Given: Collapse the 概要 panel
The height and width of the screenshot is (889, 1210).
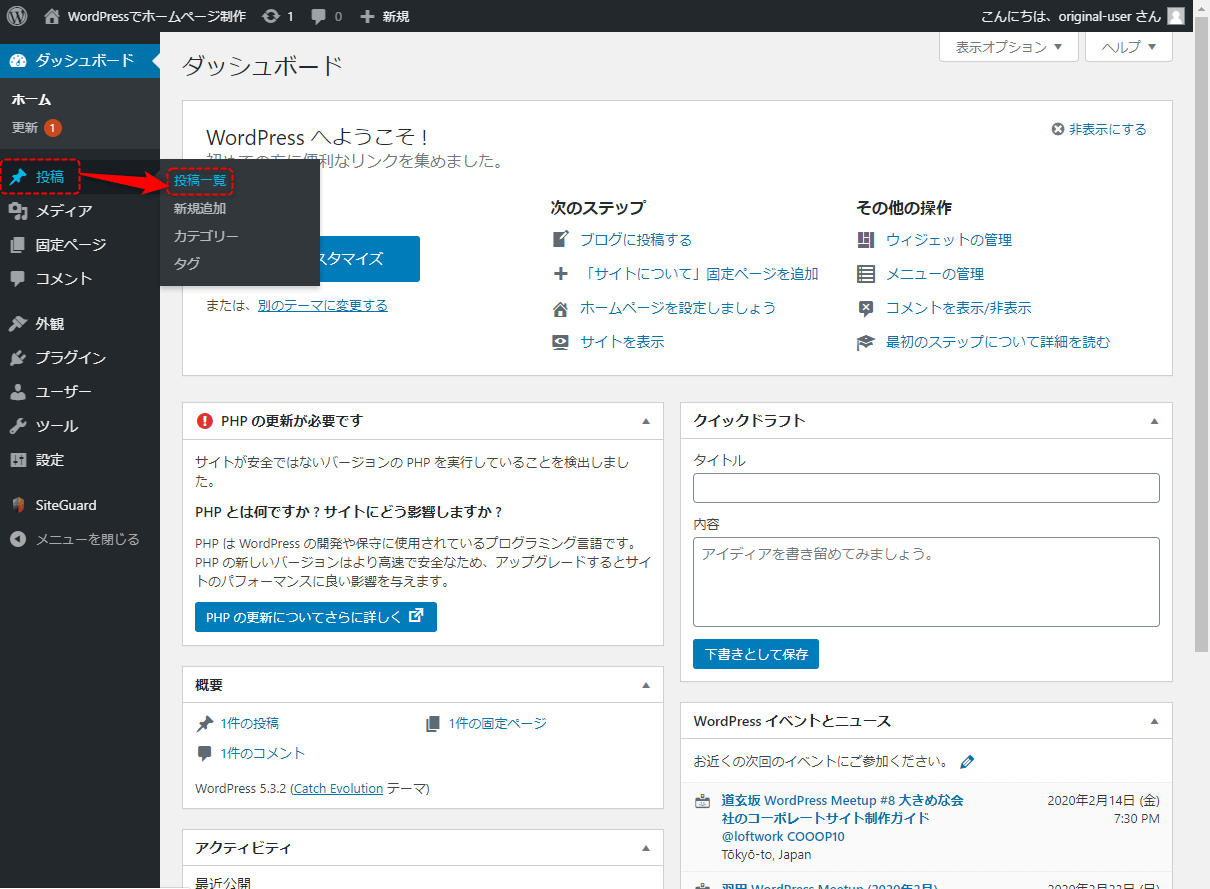Looking at the screenshot, I should (646, 685).
